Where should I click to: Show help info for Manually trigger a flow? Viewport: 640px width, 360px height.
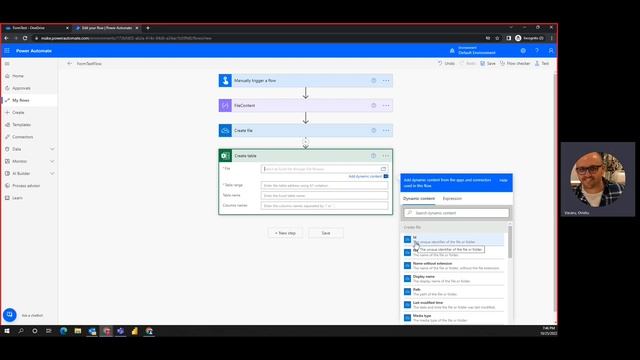373,80
